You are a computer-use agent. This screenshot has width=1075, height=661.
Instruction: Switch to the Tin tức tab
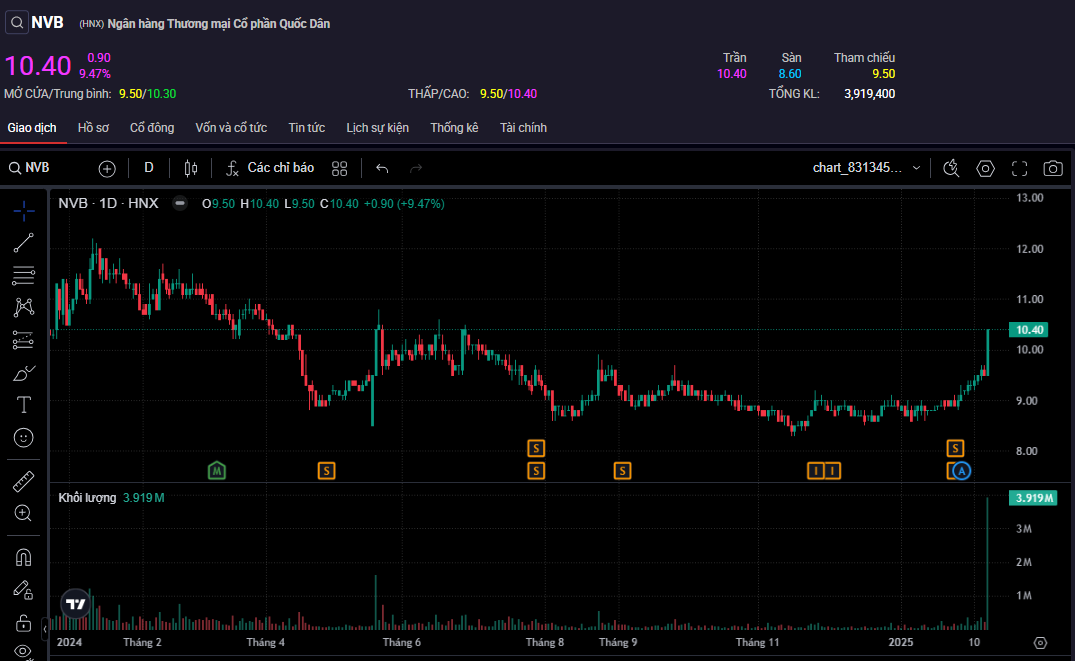pos(306,128)
